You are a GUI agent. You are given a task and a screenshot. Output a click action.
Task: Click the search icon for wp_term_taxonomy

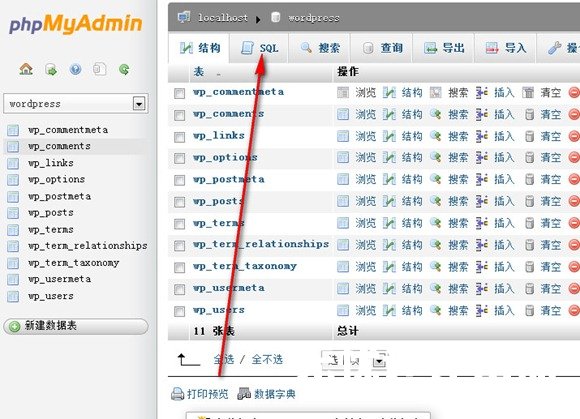(435, 267)
